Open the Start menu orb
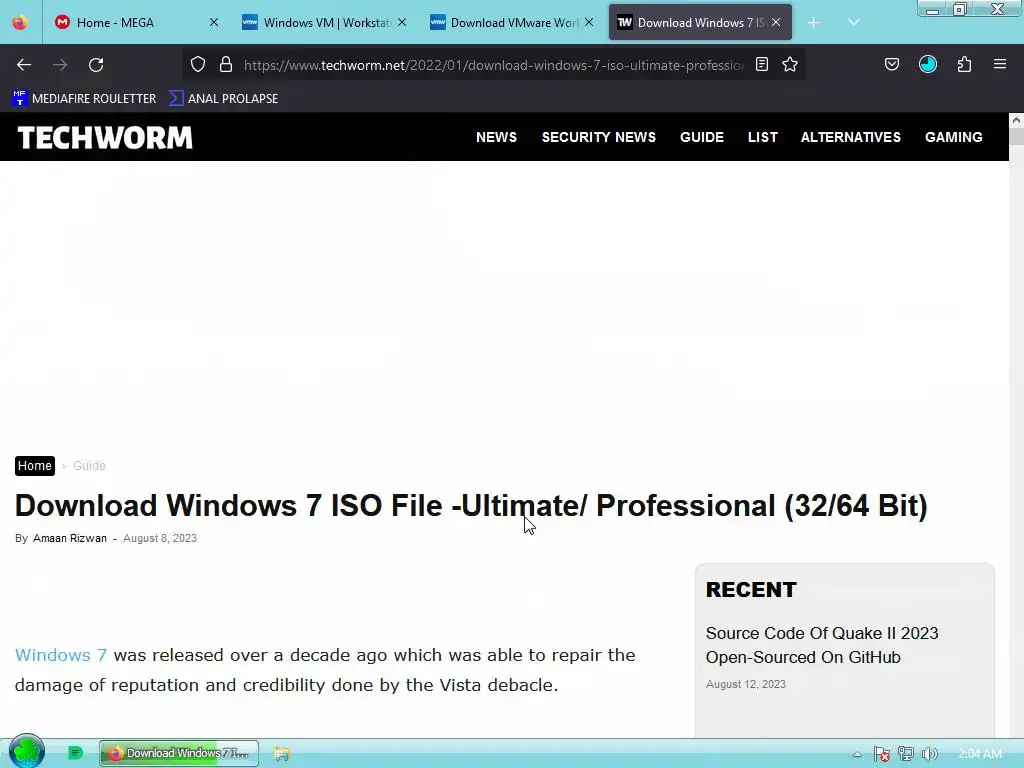This screenshot has height=768, width=1024. 27,751
